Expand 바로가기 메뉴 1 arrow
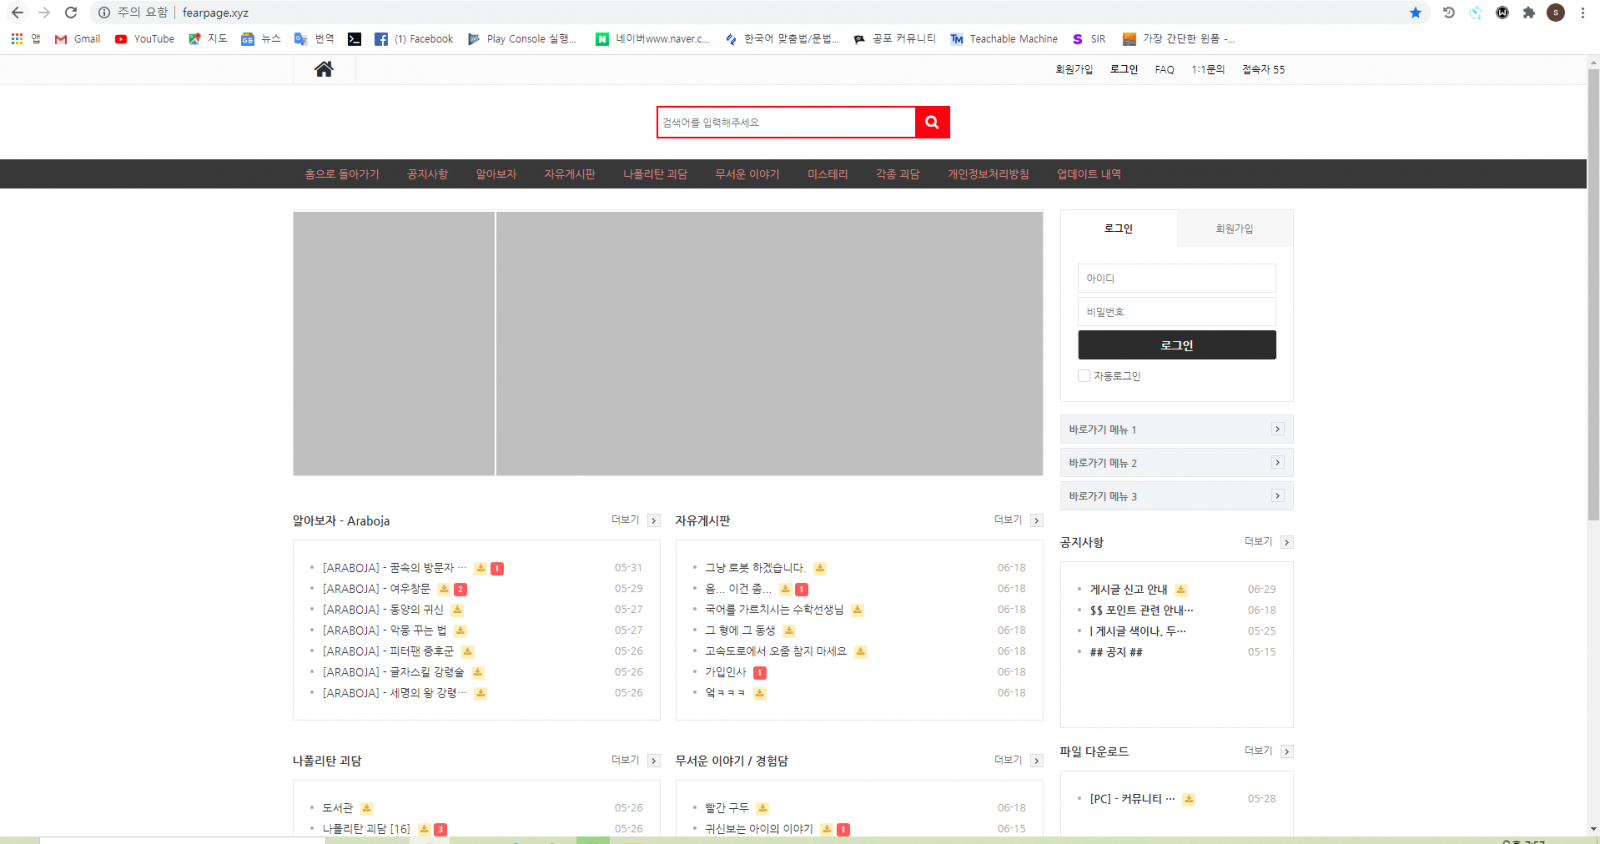This screenshot has width=1600, height=844. [x=1277, y=429]
